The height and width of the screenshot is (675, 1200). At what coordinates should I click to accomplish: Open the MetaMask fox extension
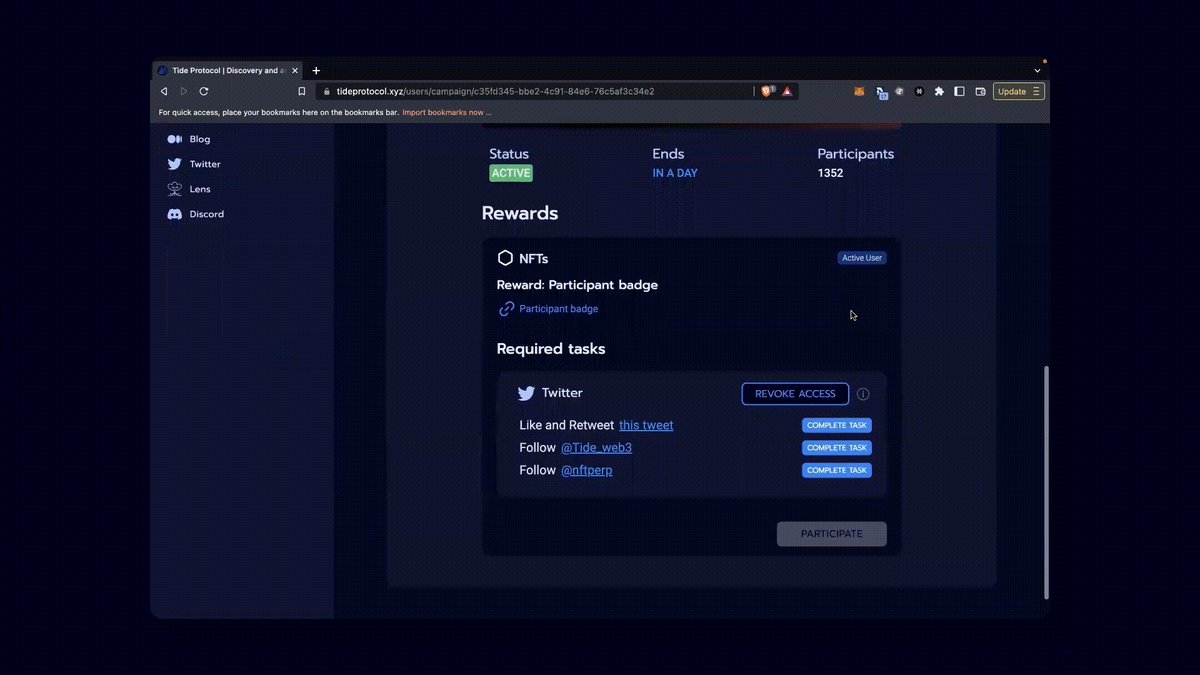860,91
